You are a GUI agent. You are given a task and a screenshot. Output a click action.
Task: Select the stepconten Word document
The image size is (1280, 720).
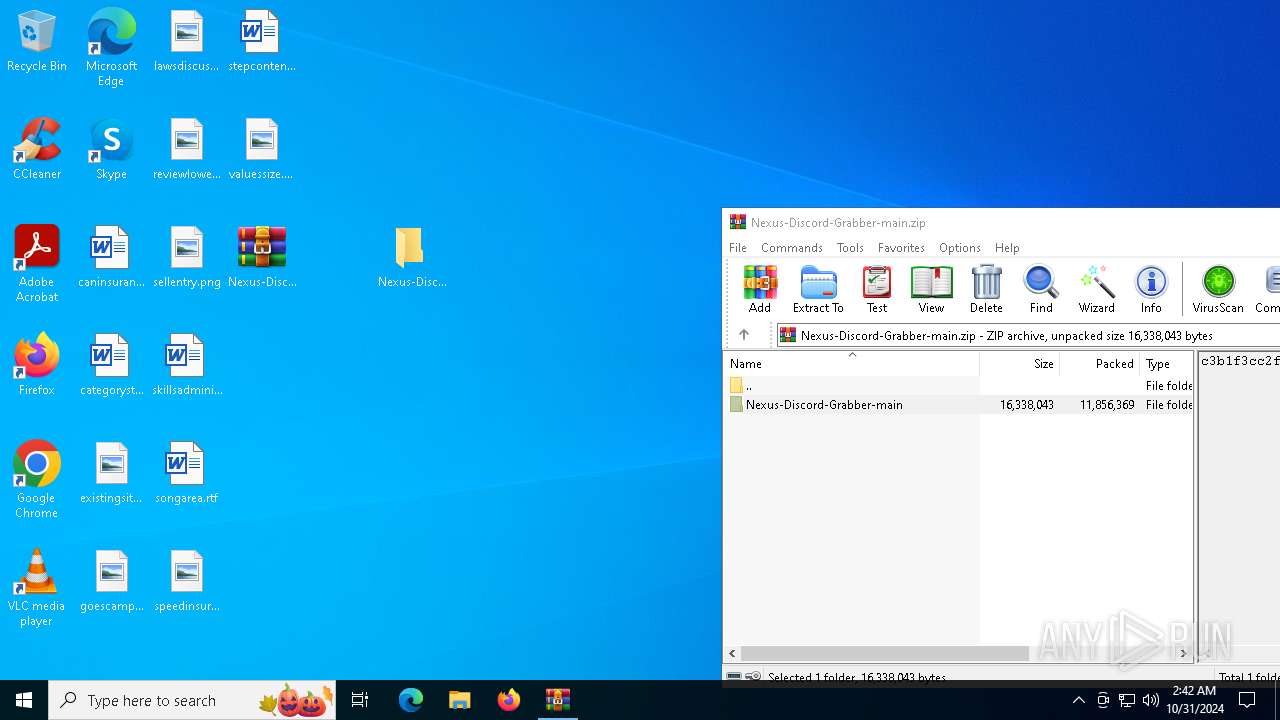[x=261, y=40]
